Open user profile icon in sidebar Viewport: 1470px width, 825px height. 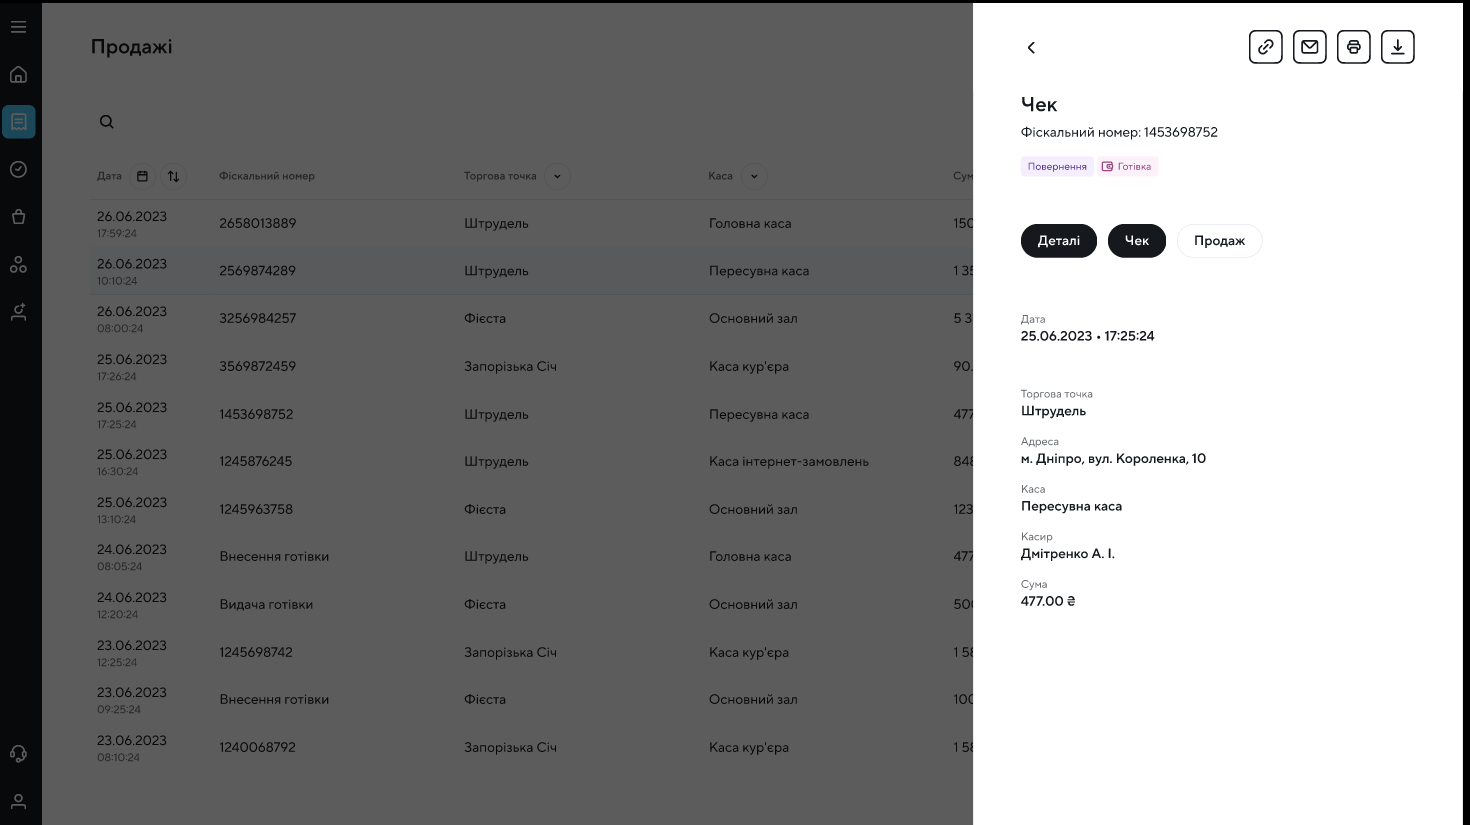[x=18, y=801]
